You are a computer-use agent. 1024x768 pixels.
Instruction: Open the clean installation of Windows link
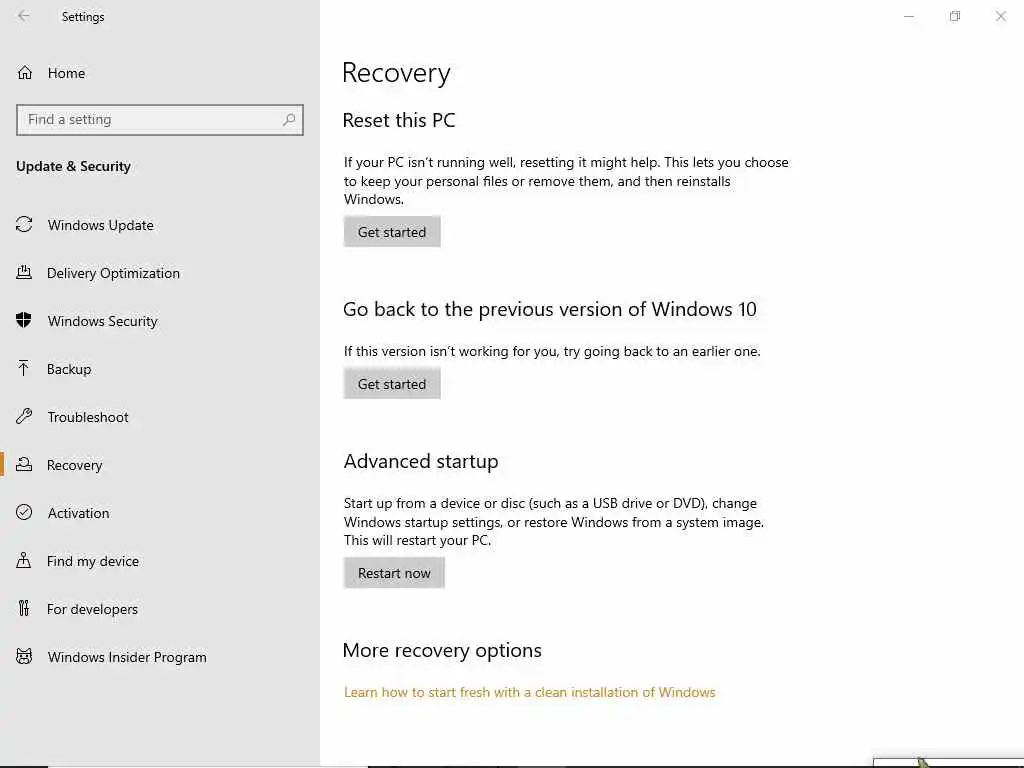(x=529, y=692)
